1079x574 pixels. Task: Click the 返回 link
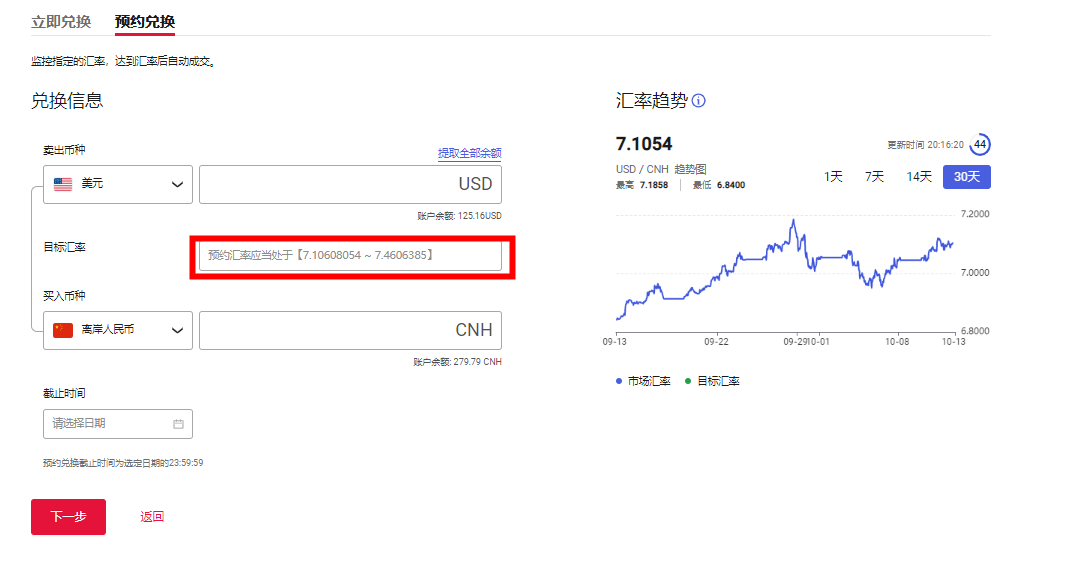152,517
